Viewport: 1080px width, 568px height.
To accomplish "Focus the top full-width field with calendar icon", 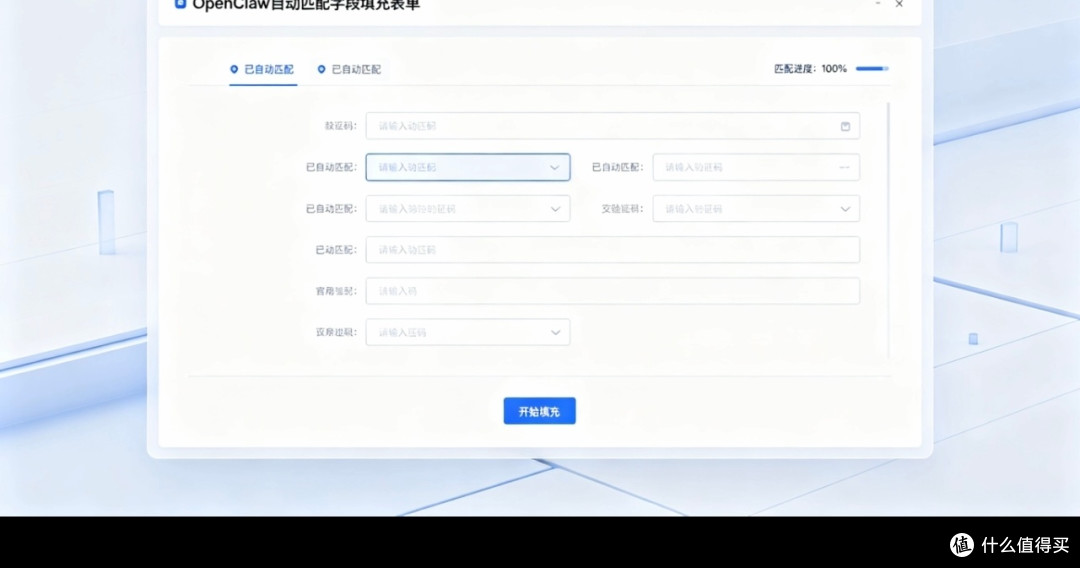I will pos(612,126).
